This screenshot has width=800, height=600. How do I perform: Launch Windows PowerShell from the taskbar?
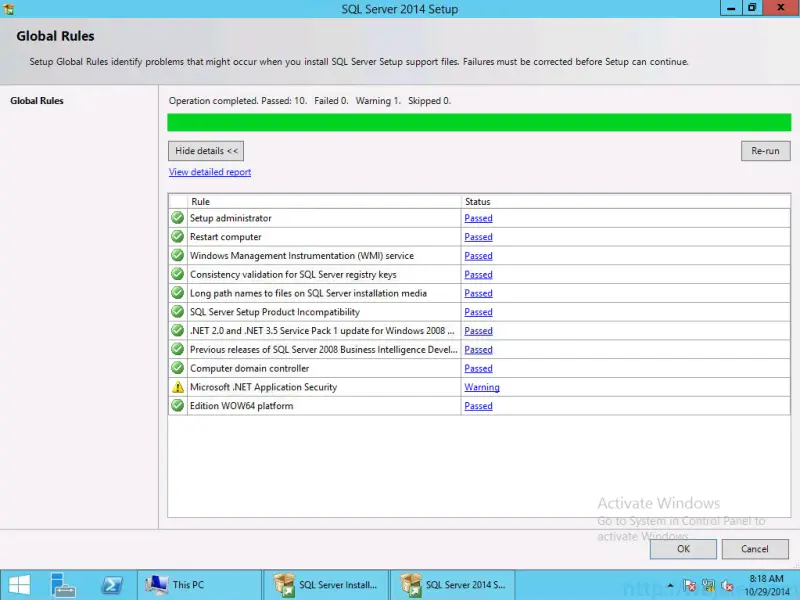coord(113,584)
